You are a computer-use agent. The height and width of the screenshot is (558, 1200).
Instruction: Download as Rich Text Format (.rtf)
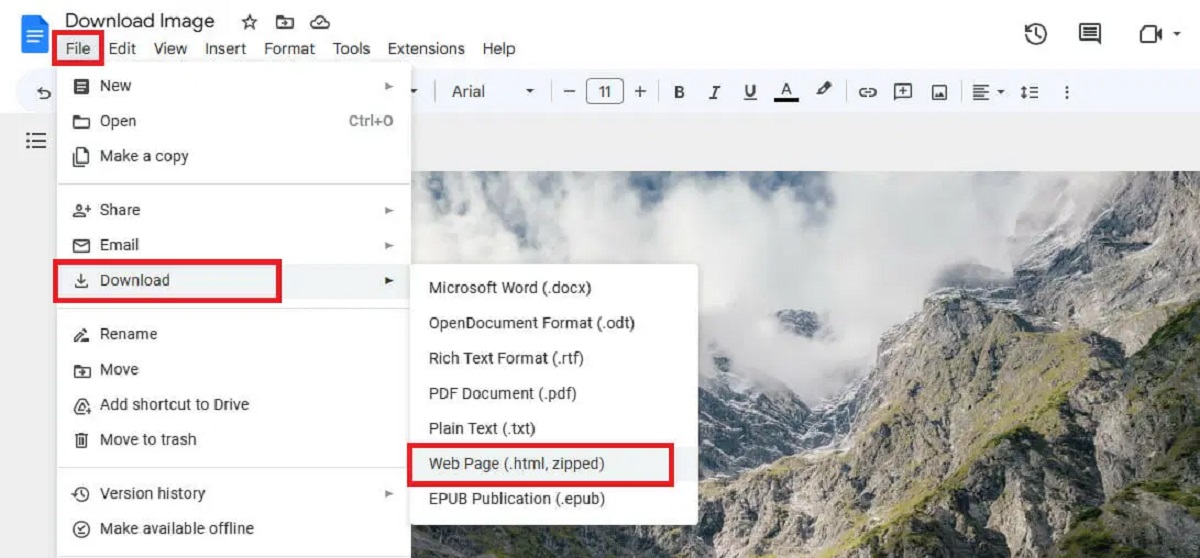point(553,358)
